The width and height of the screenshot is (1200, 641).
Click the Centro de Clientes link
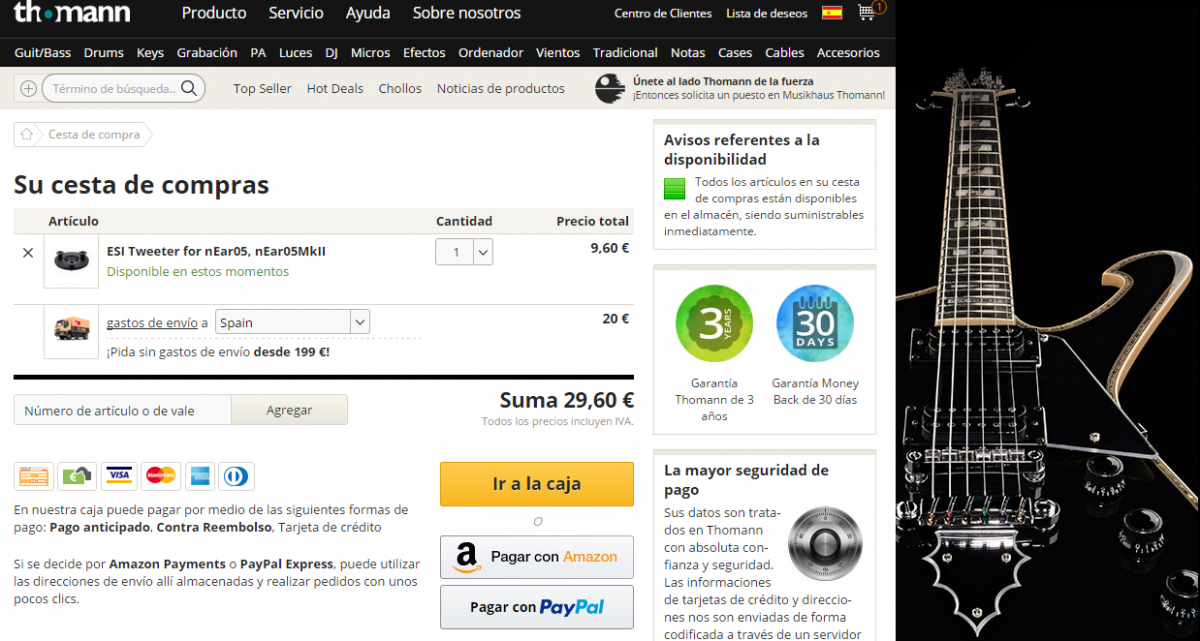[663, 14]
